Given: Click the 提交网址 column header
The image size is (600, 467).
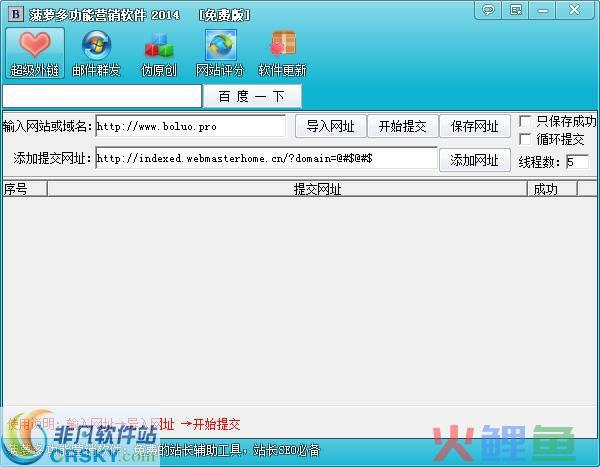Looking at the screenshot, I should (x=287, y=189).
